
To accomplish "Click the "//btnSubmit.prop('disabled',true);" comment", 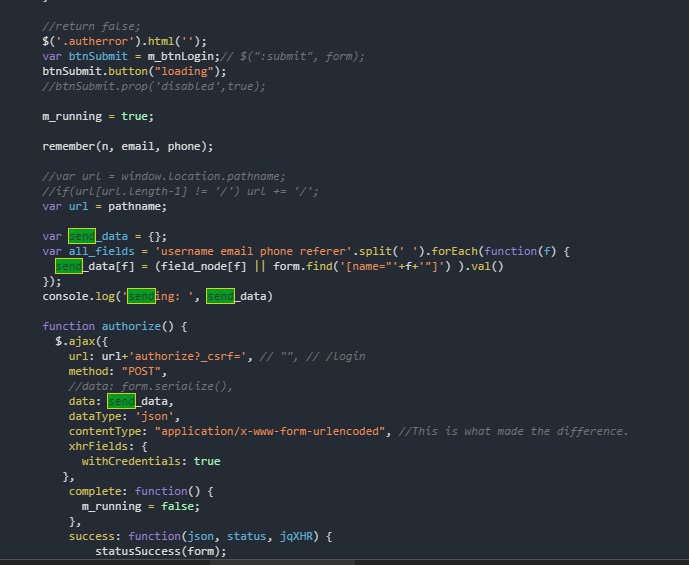I will [154, 86].
